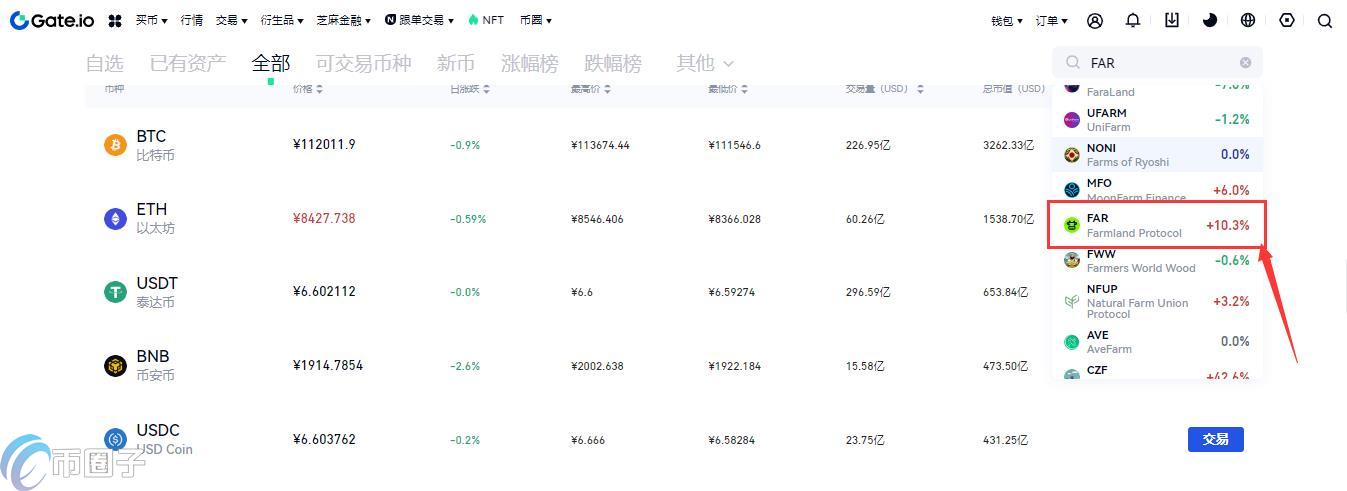Select FAR Farmland Protocol result
The width and height of the screenshot is (1347, 491).
pyautogui.click(x=1157, y=225)
